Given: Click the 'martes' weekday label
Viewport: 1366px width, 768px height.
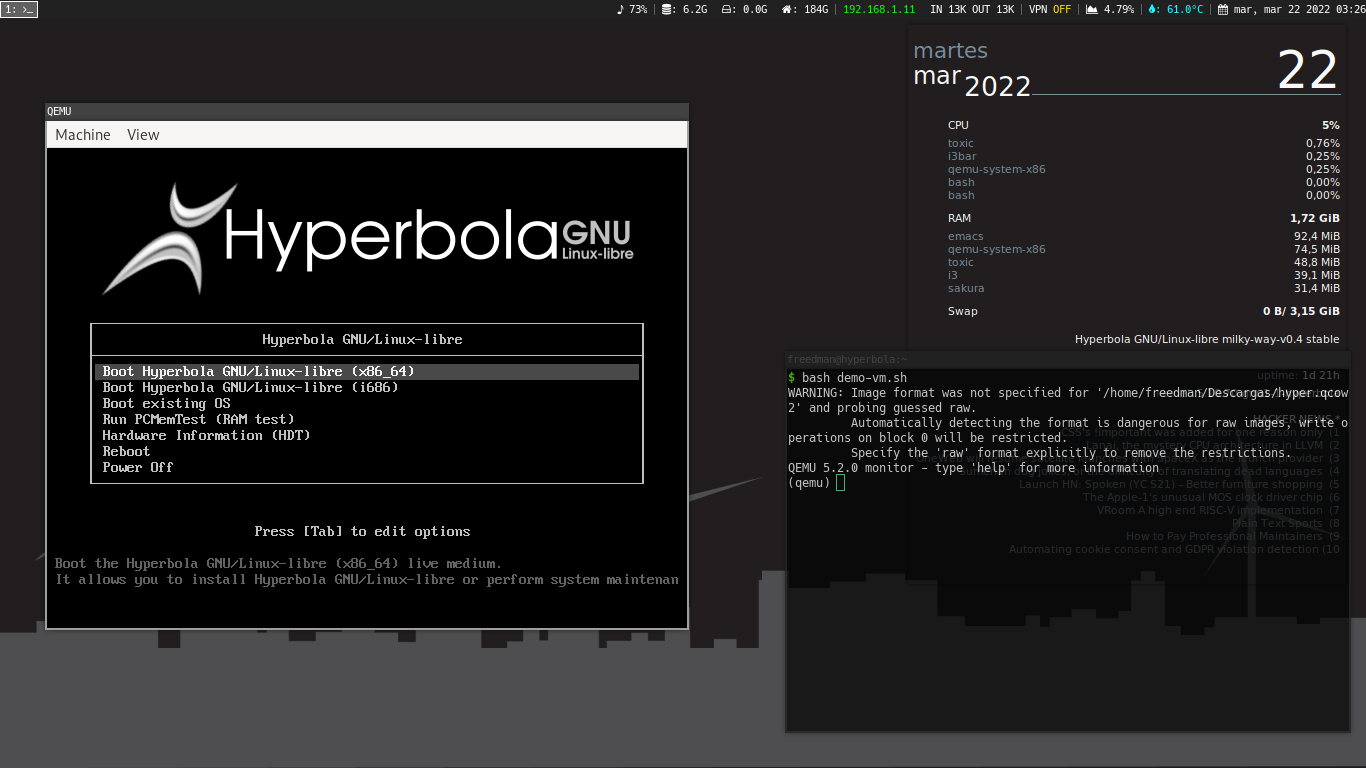Looking at the screenshot, I should (950, 51).
